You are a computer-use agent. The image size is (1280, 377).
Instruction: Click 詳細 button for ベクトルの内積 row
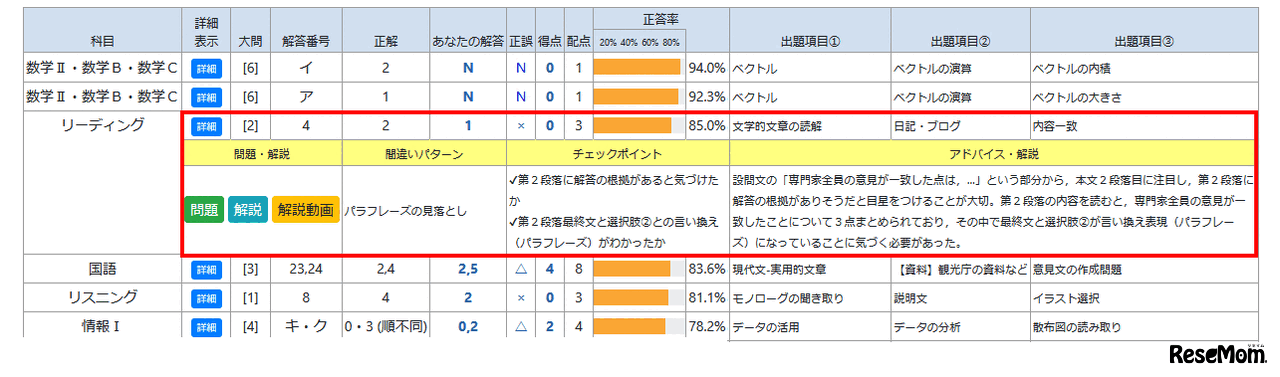205,69
